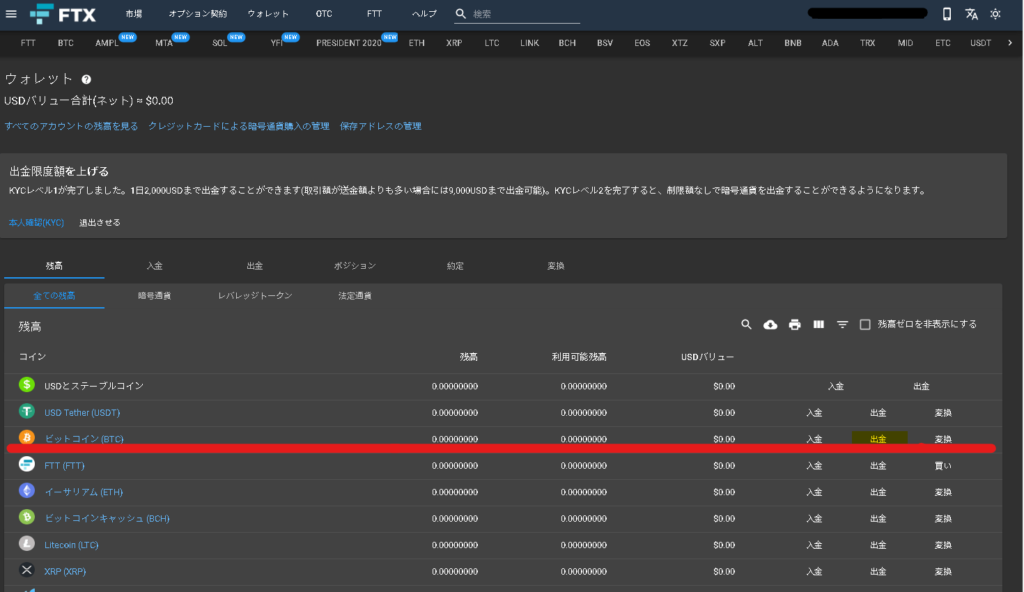Open the filter list icon
This screenshot has width=1024, height=592.
842,325
